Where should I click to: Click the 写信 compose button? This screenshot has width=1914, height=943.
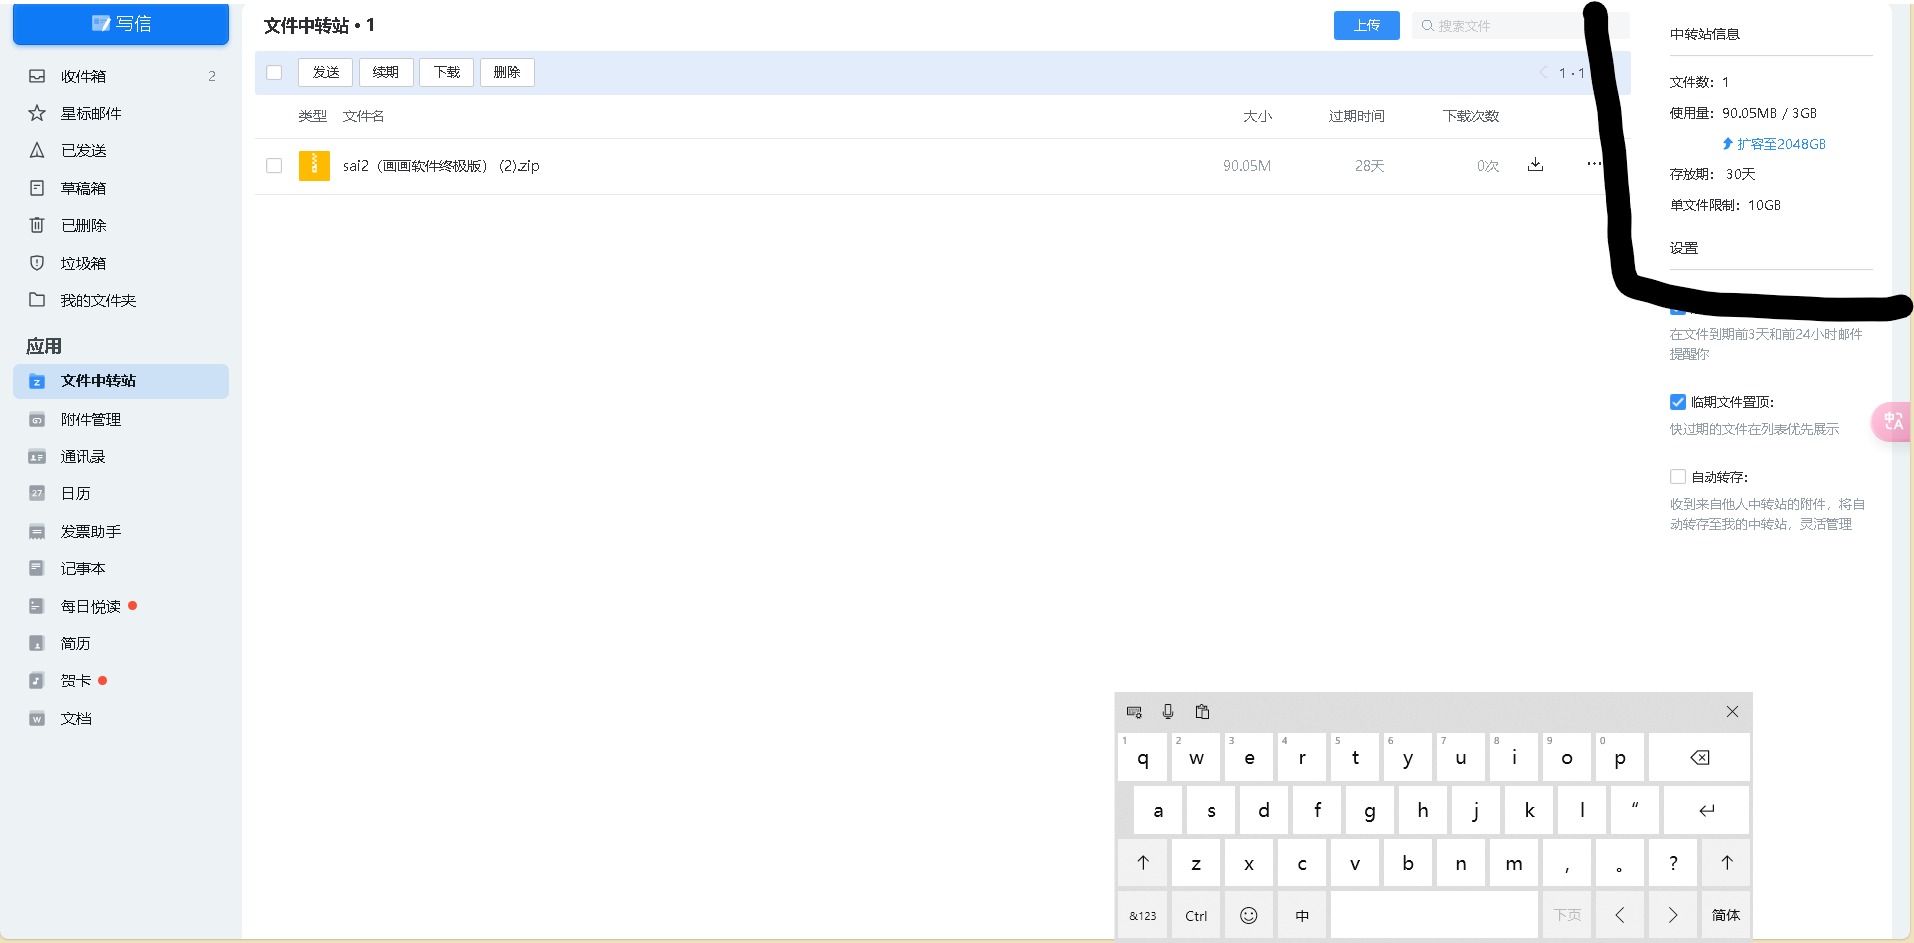pyautogui.click(x=121, y=24)
